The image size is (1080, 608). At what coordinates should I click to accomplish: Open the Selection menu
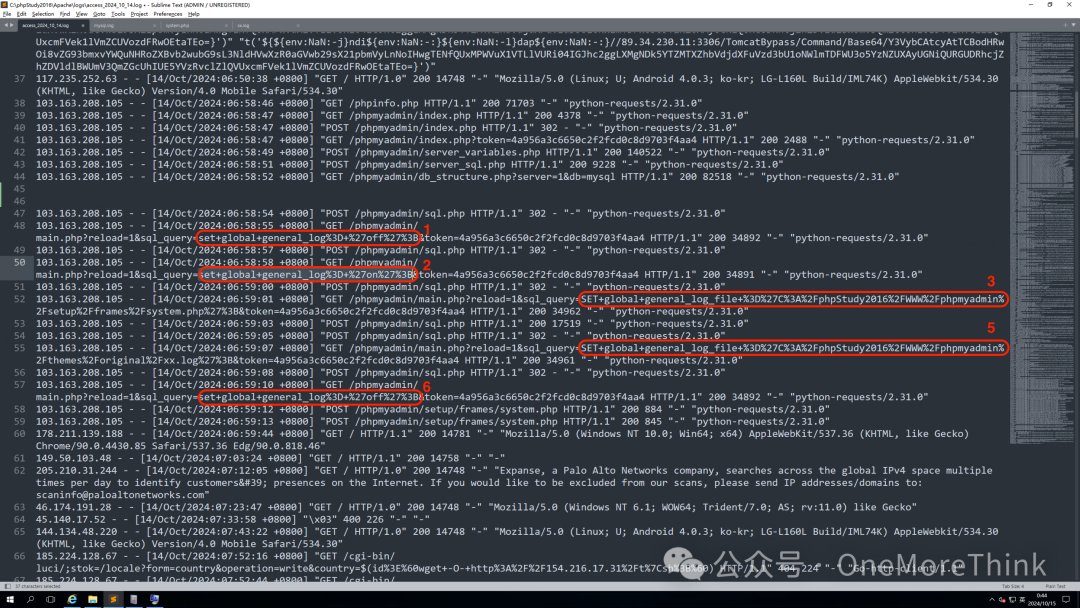(43, 14)
